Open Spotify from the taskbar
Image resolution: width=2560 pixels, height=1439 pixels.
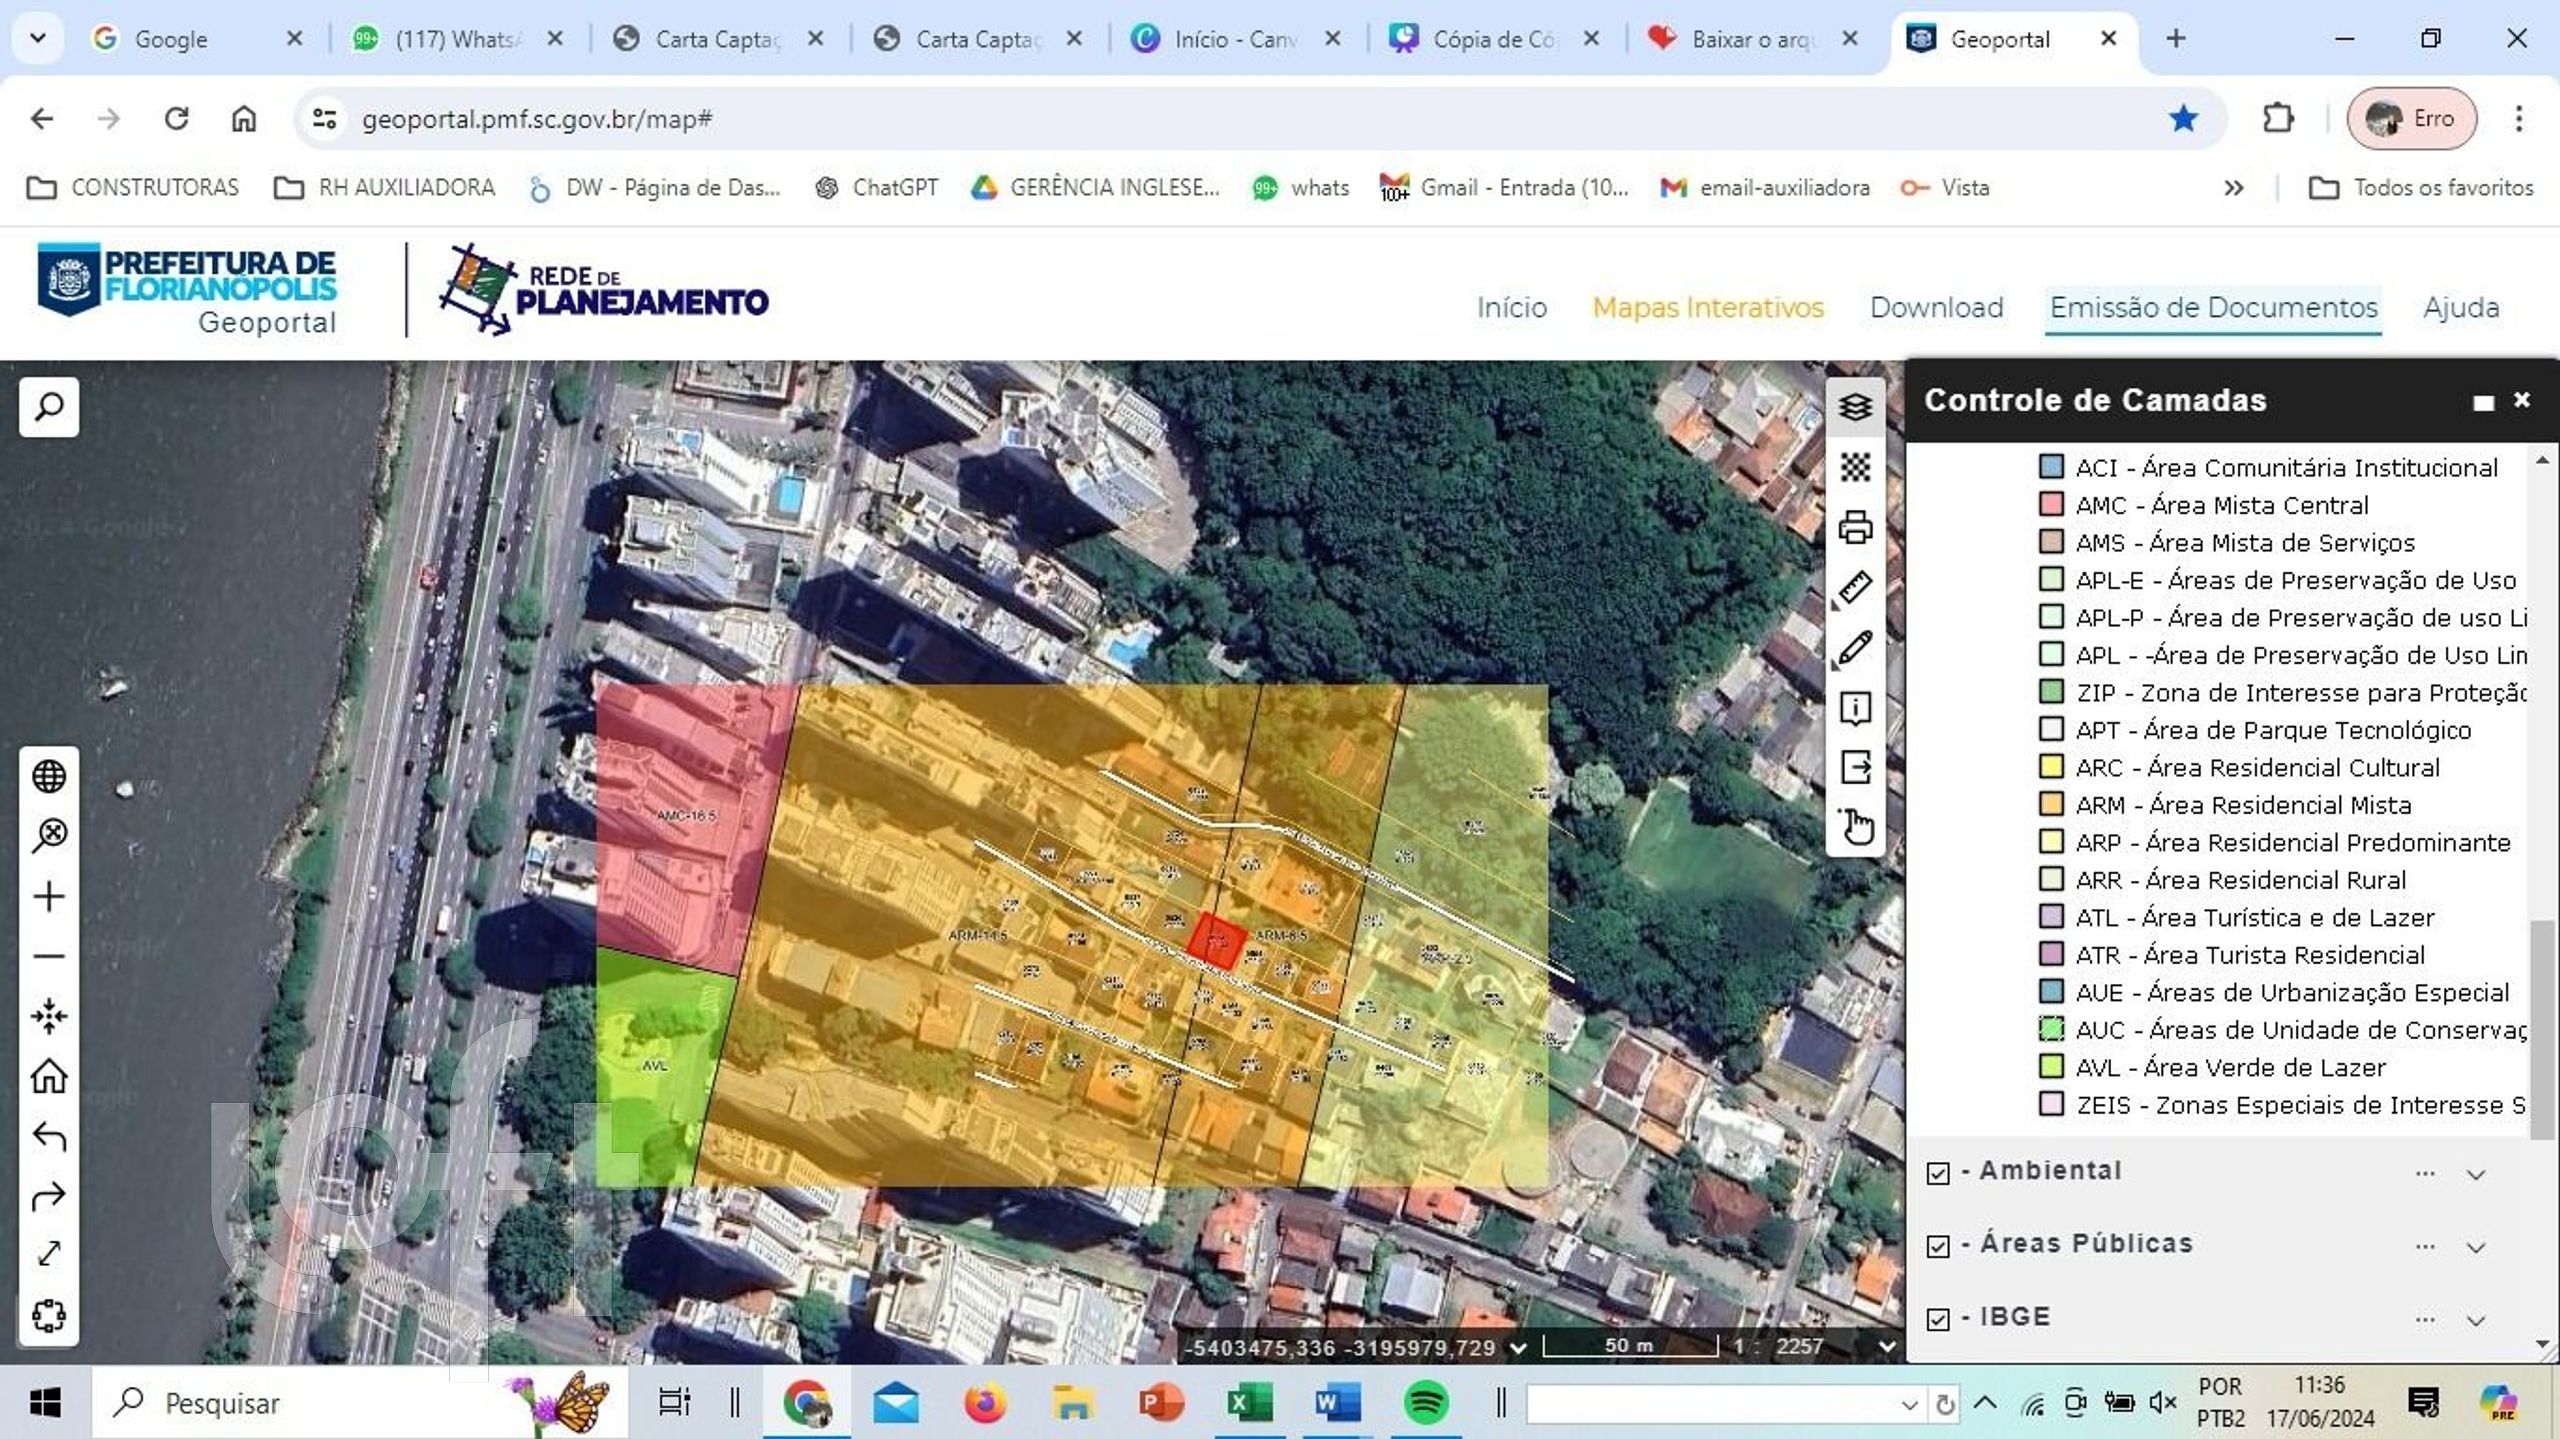[x=1426, y=1403]
